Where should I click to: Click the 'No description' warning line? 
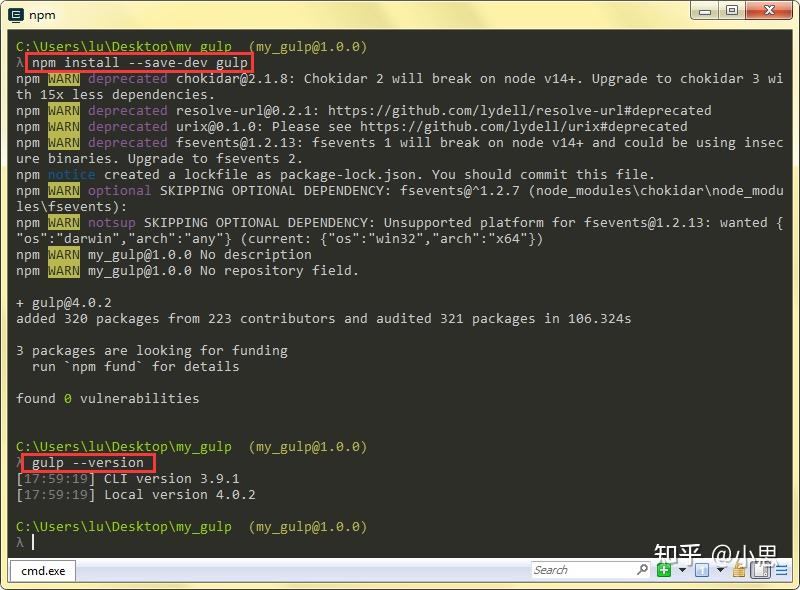(x=164, y=254)
